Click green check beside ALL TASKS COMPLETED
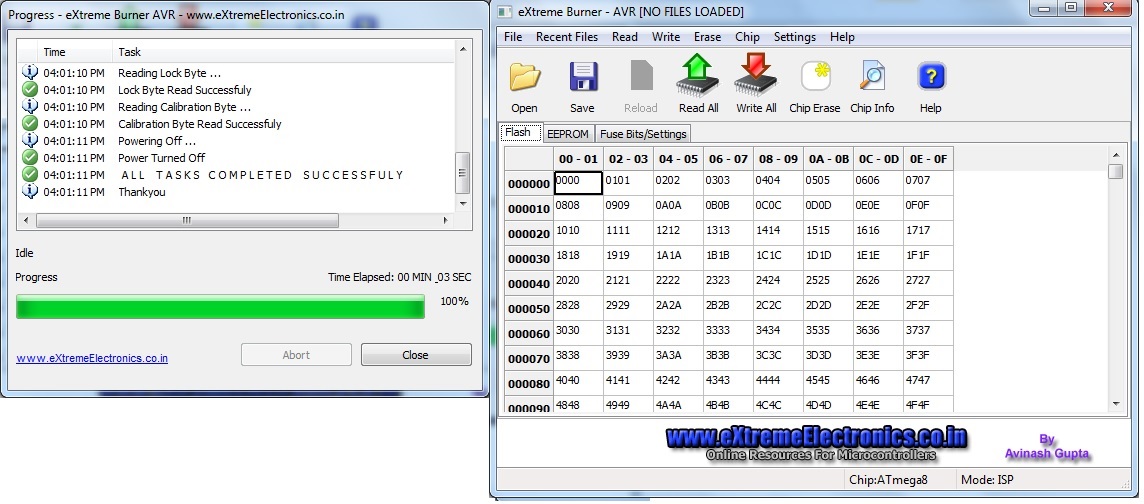The height and width of the screenshot is (504, 1144). point(30,174)
